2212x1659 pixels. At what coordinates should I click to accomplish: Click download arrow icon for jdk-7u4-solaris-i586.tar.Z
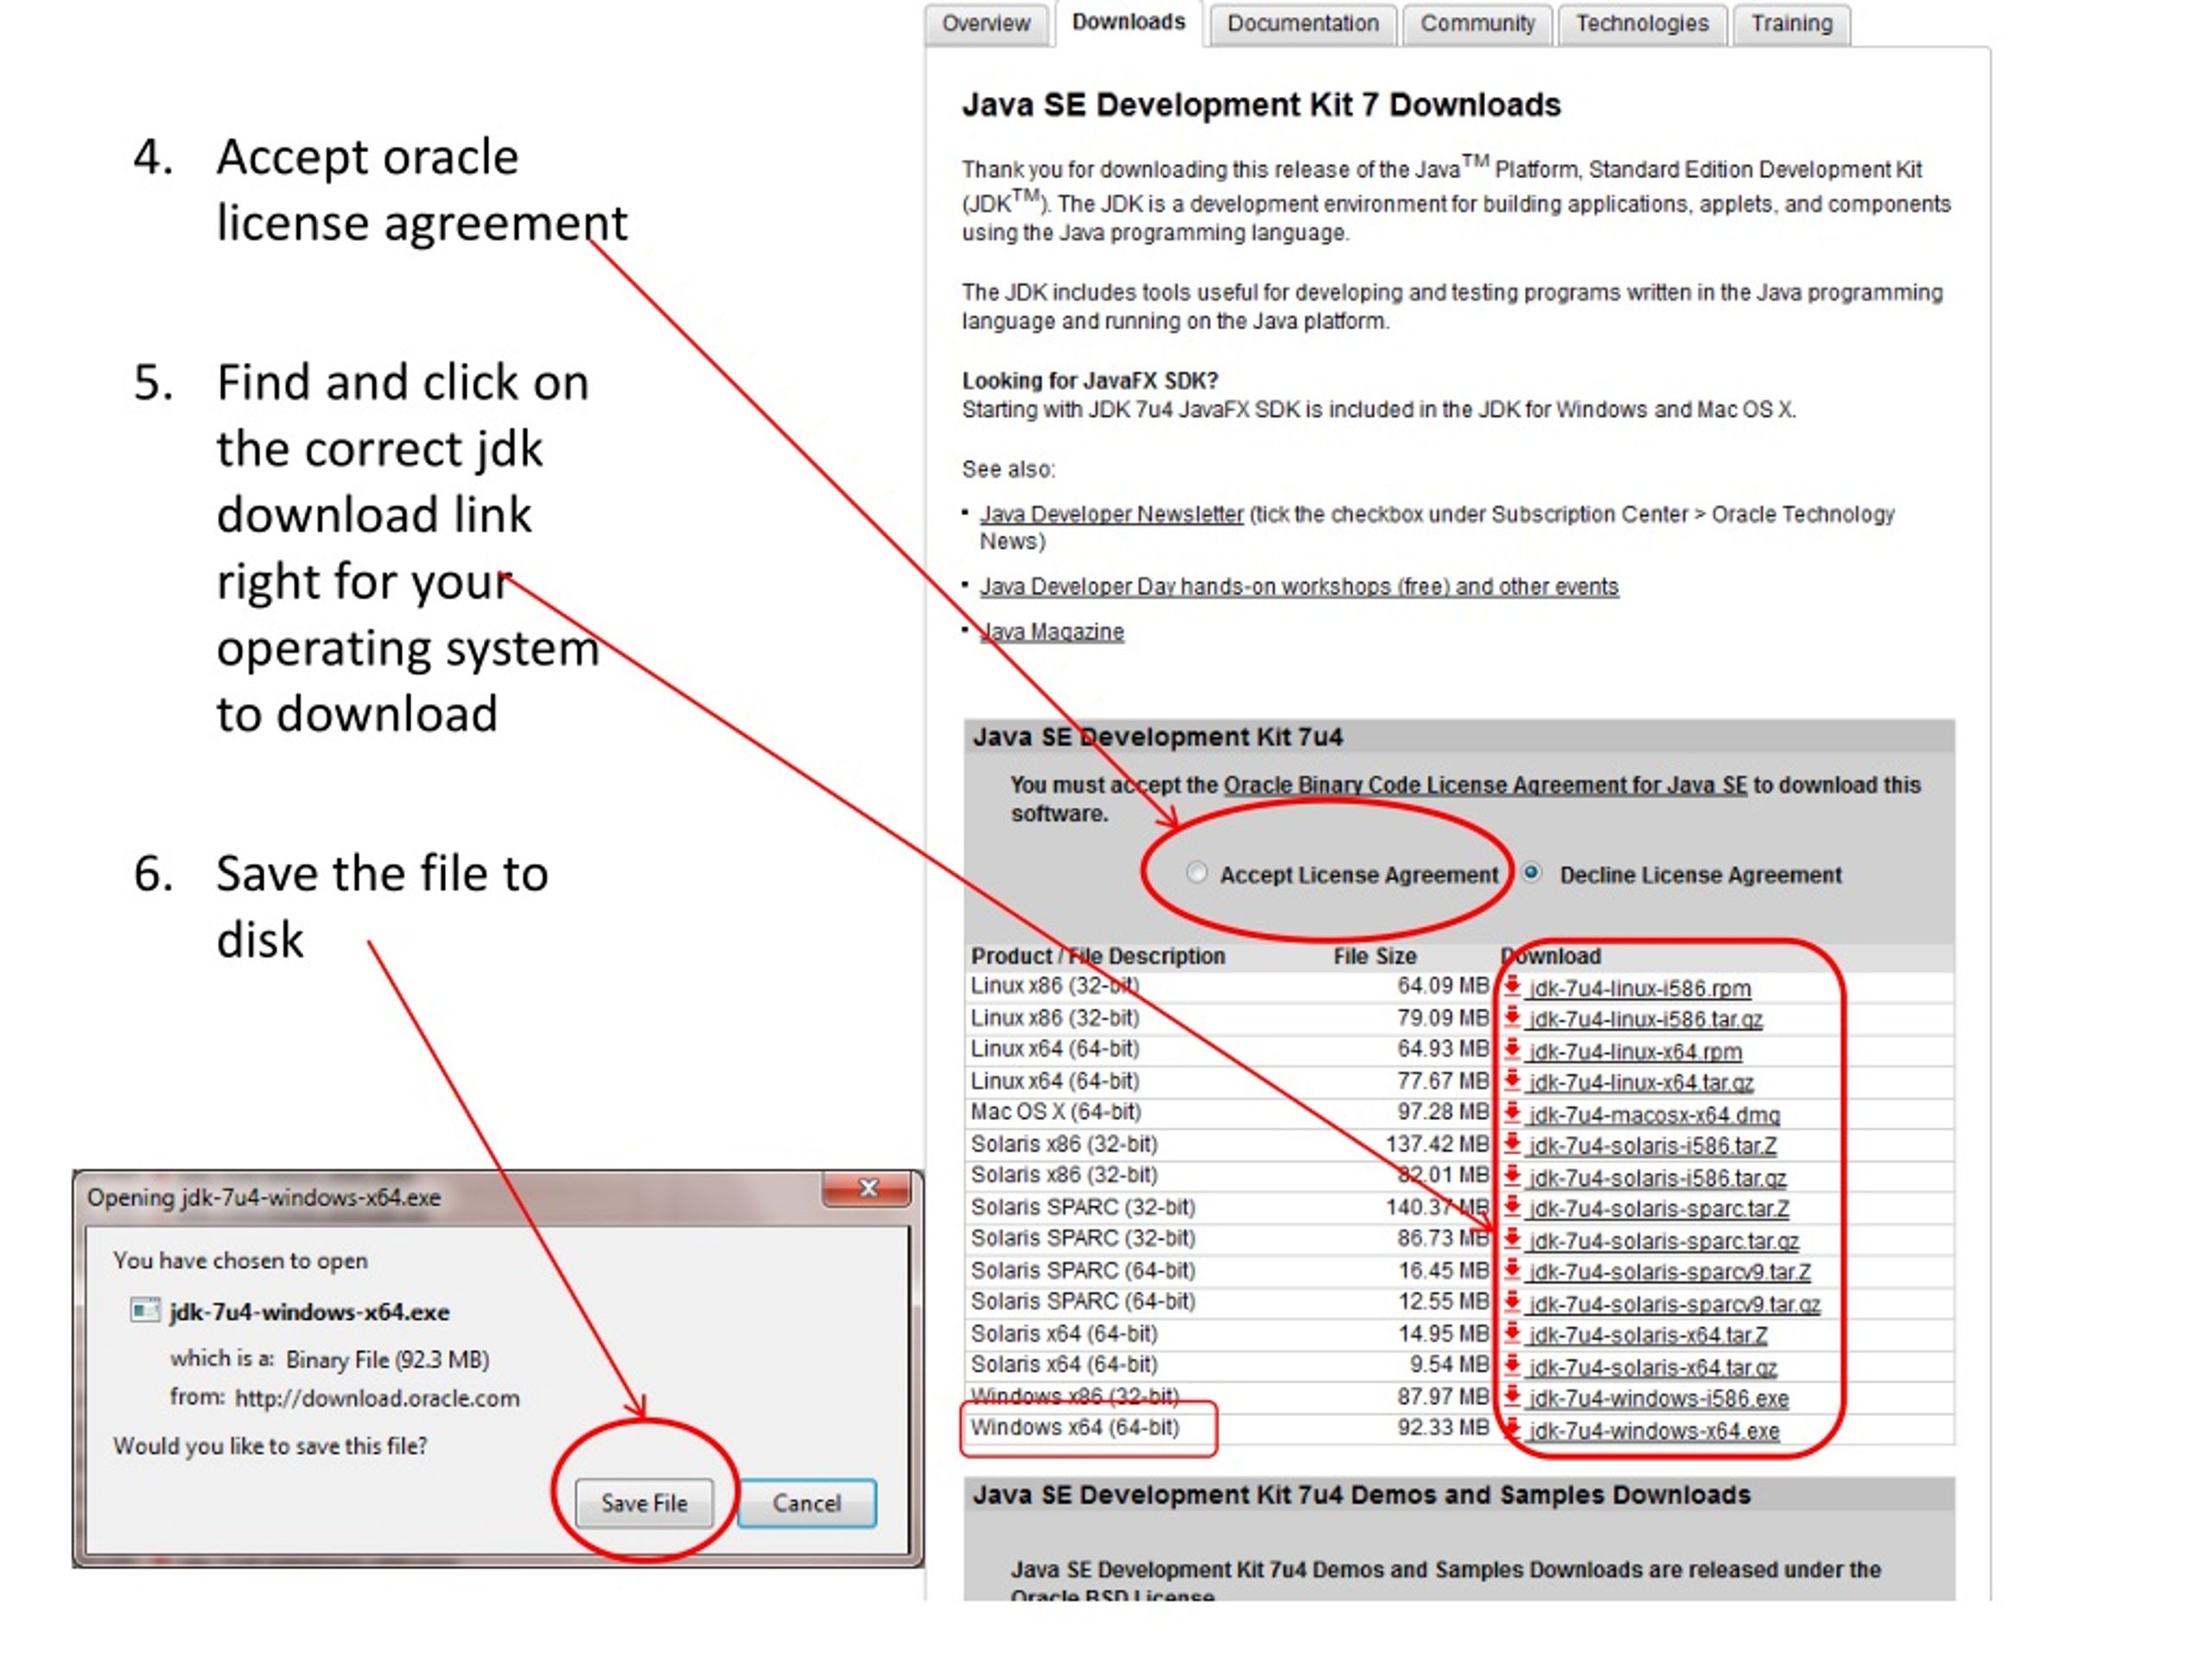click(x=1512, y=1144)
